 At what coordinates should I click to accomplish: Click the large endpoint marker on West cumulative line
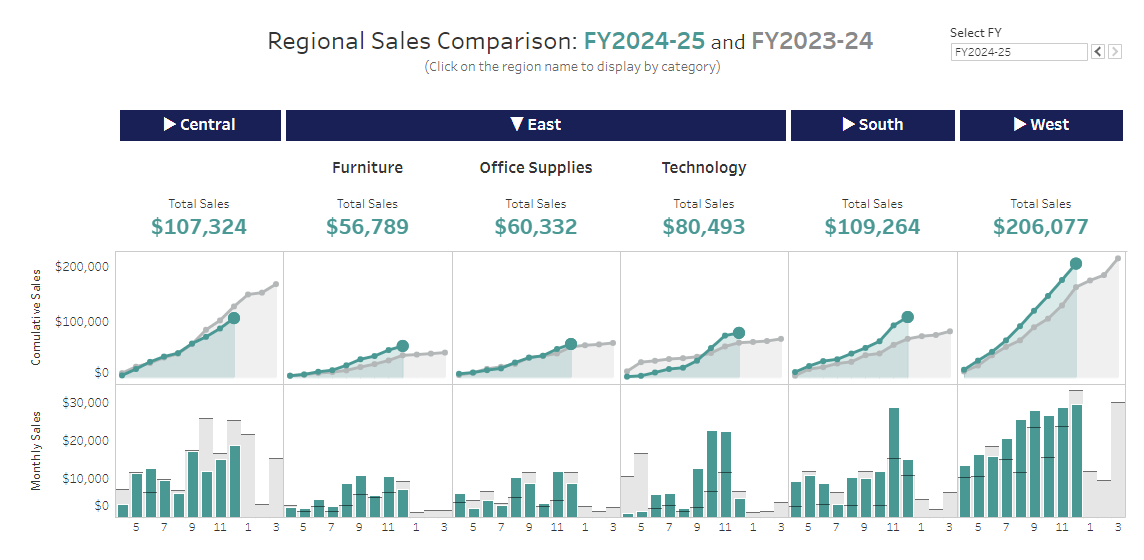point(1076,264)
